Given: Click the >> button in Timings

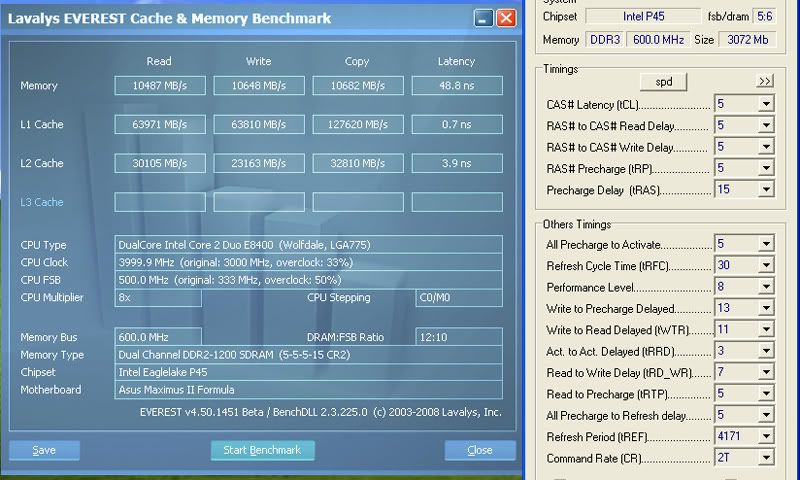Looking at the screenshot, I should [x=764, y=82].
